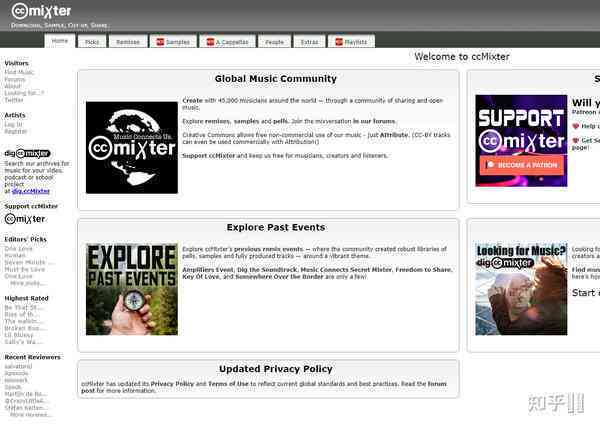Open Sally's Wa... in Highest Rated
The width and height of the screenshot is (600, 425).
(23, 342)
